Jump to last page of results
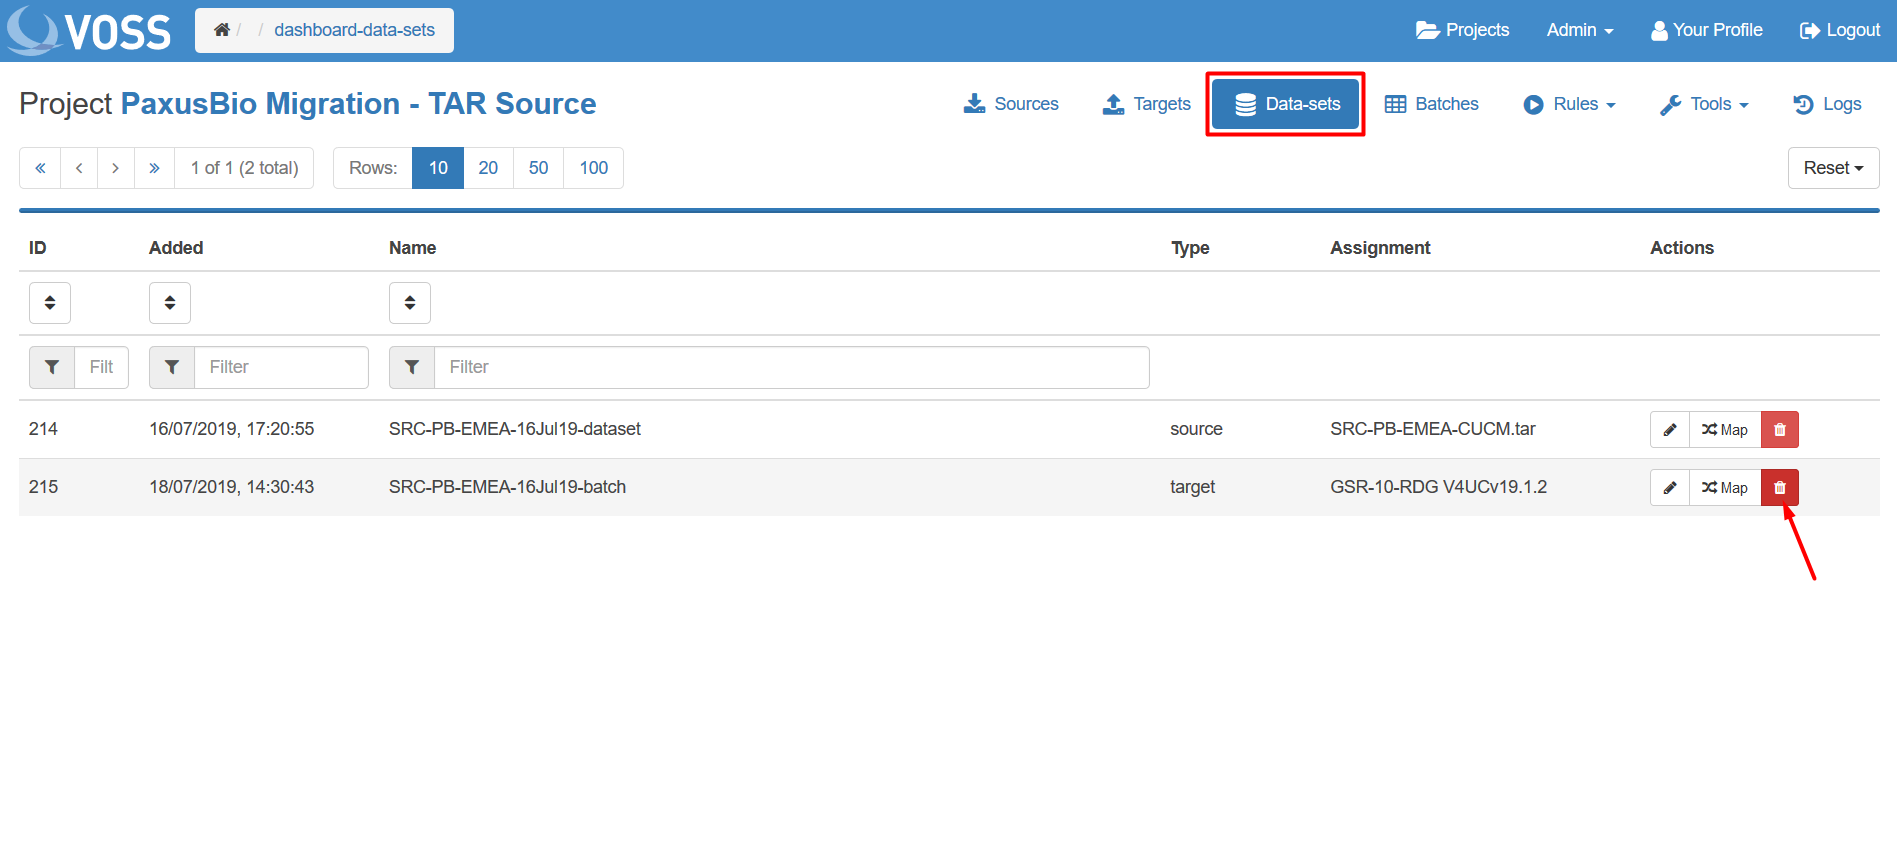 (x=154, y=168)
